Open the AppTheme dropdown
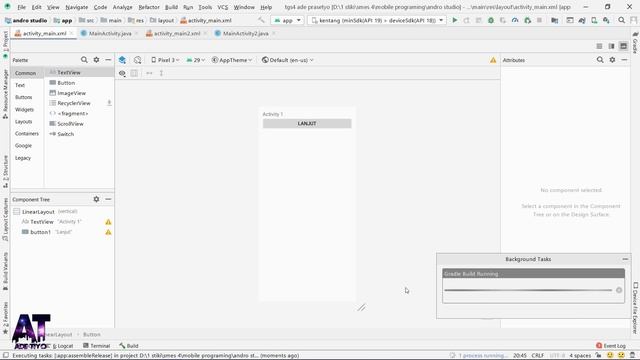This screenshot has width=640, height=360. 232,60
